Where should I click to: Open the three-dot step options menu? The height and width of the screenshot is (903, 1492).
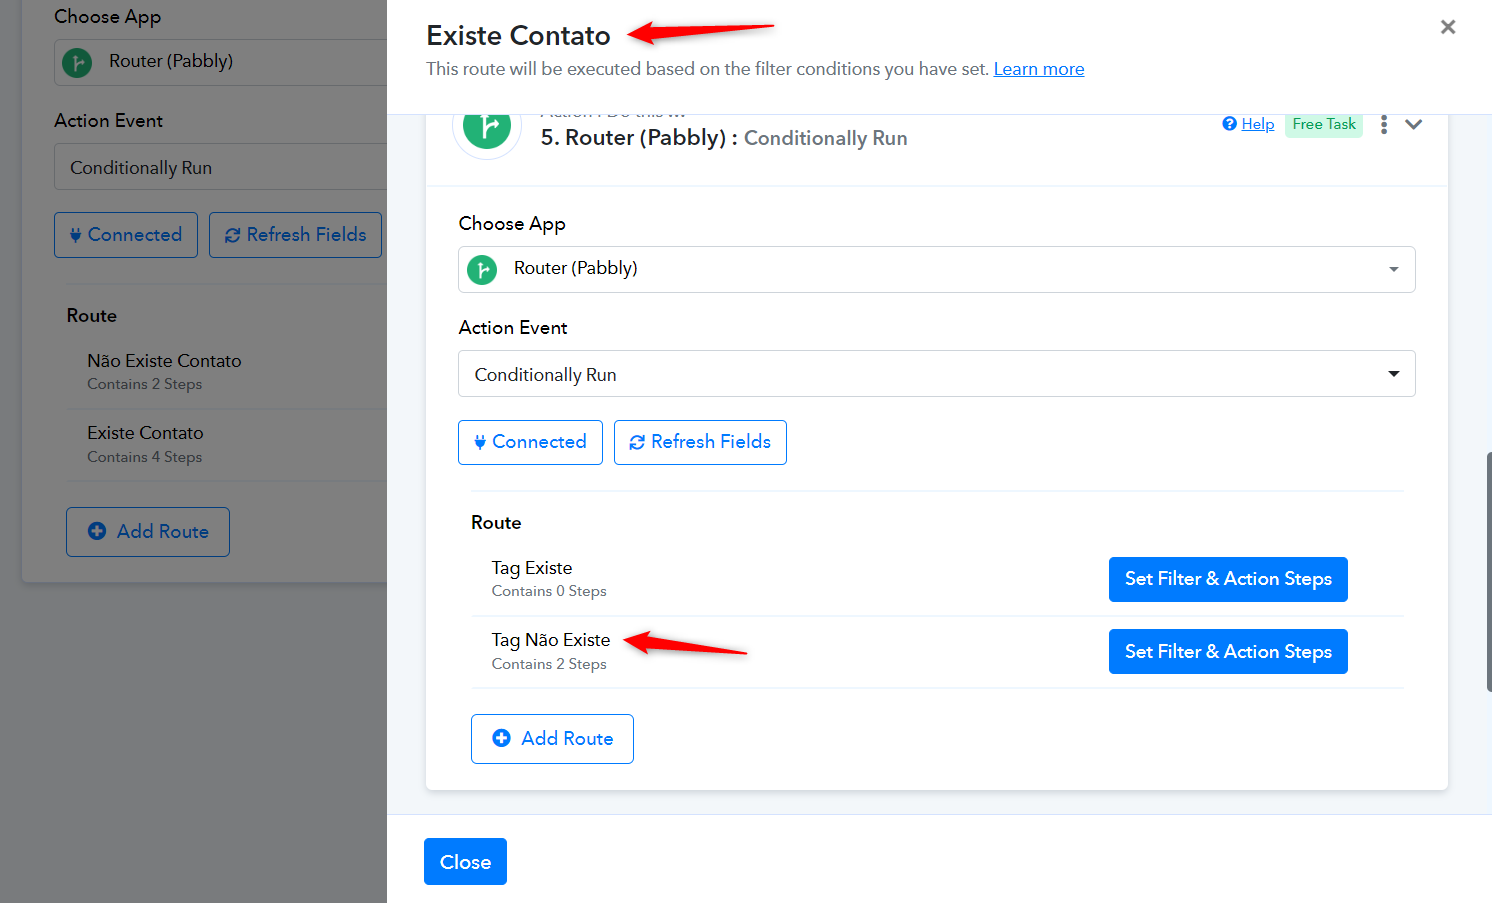1384,124
